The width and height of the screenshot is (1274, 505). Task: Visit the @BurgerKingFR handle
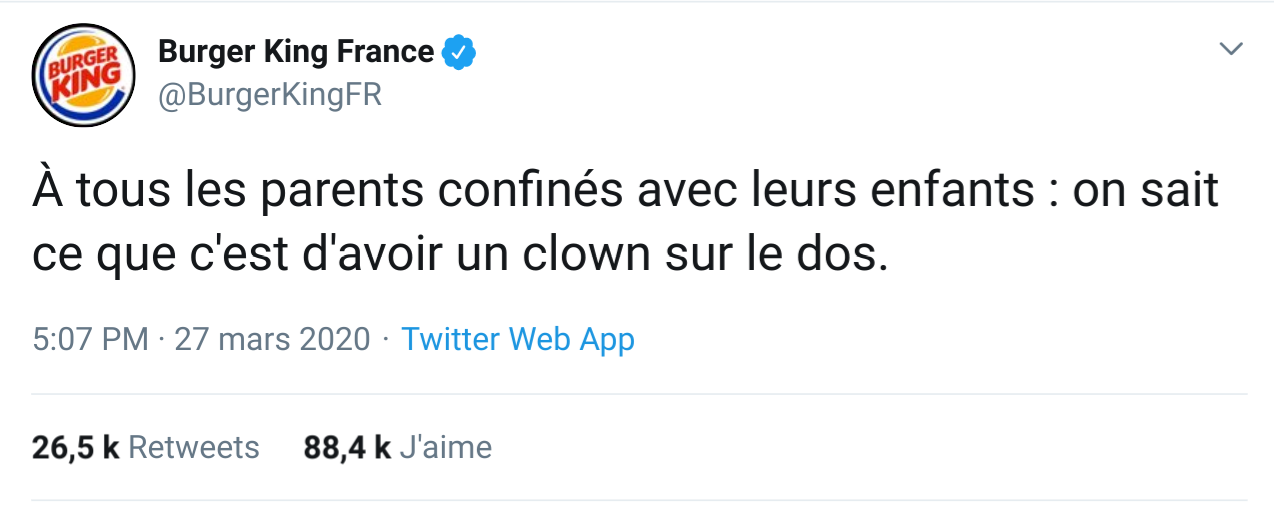point(270,95)
